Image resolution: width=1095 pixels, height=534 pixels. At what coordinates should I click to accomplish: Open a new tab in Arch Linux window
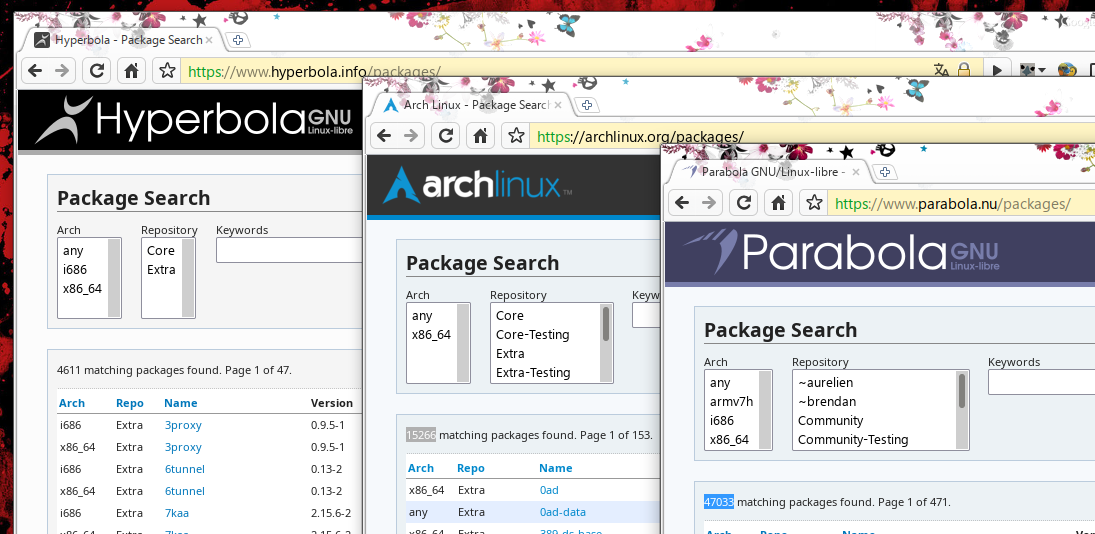[587, 105]
